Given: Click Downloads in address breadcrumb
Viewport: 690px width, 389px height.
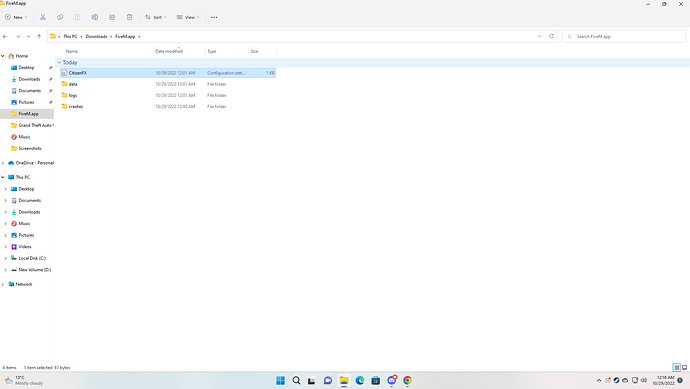Looking at the screenshot, I should tap(96, 37).
